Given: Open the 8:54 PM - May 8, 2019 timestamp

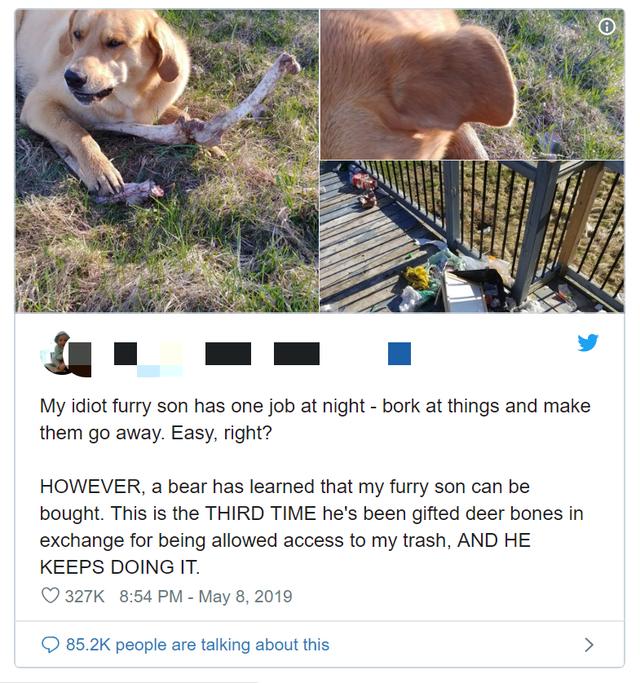Looking at the screenshot, I should coord(206,596).
